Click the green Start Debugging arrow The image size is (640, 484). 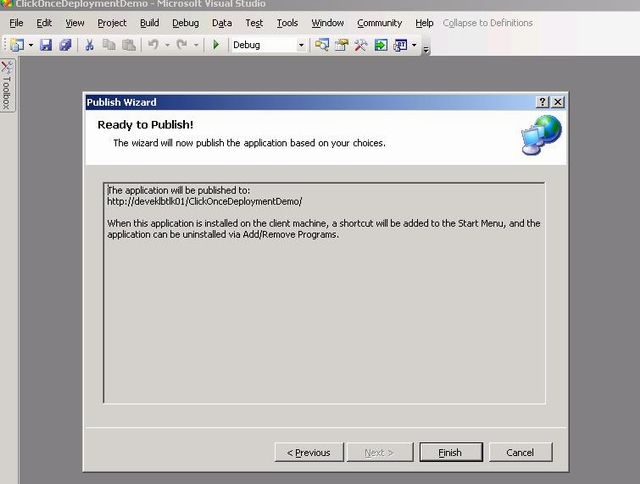pyautogui.click(x=216, y=45)
